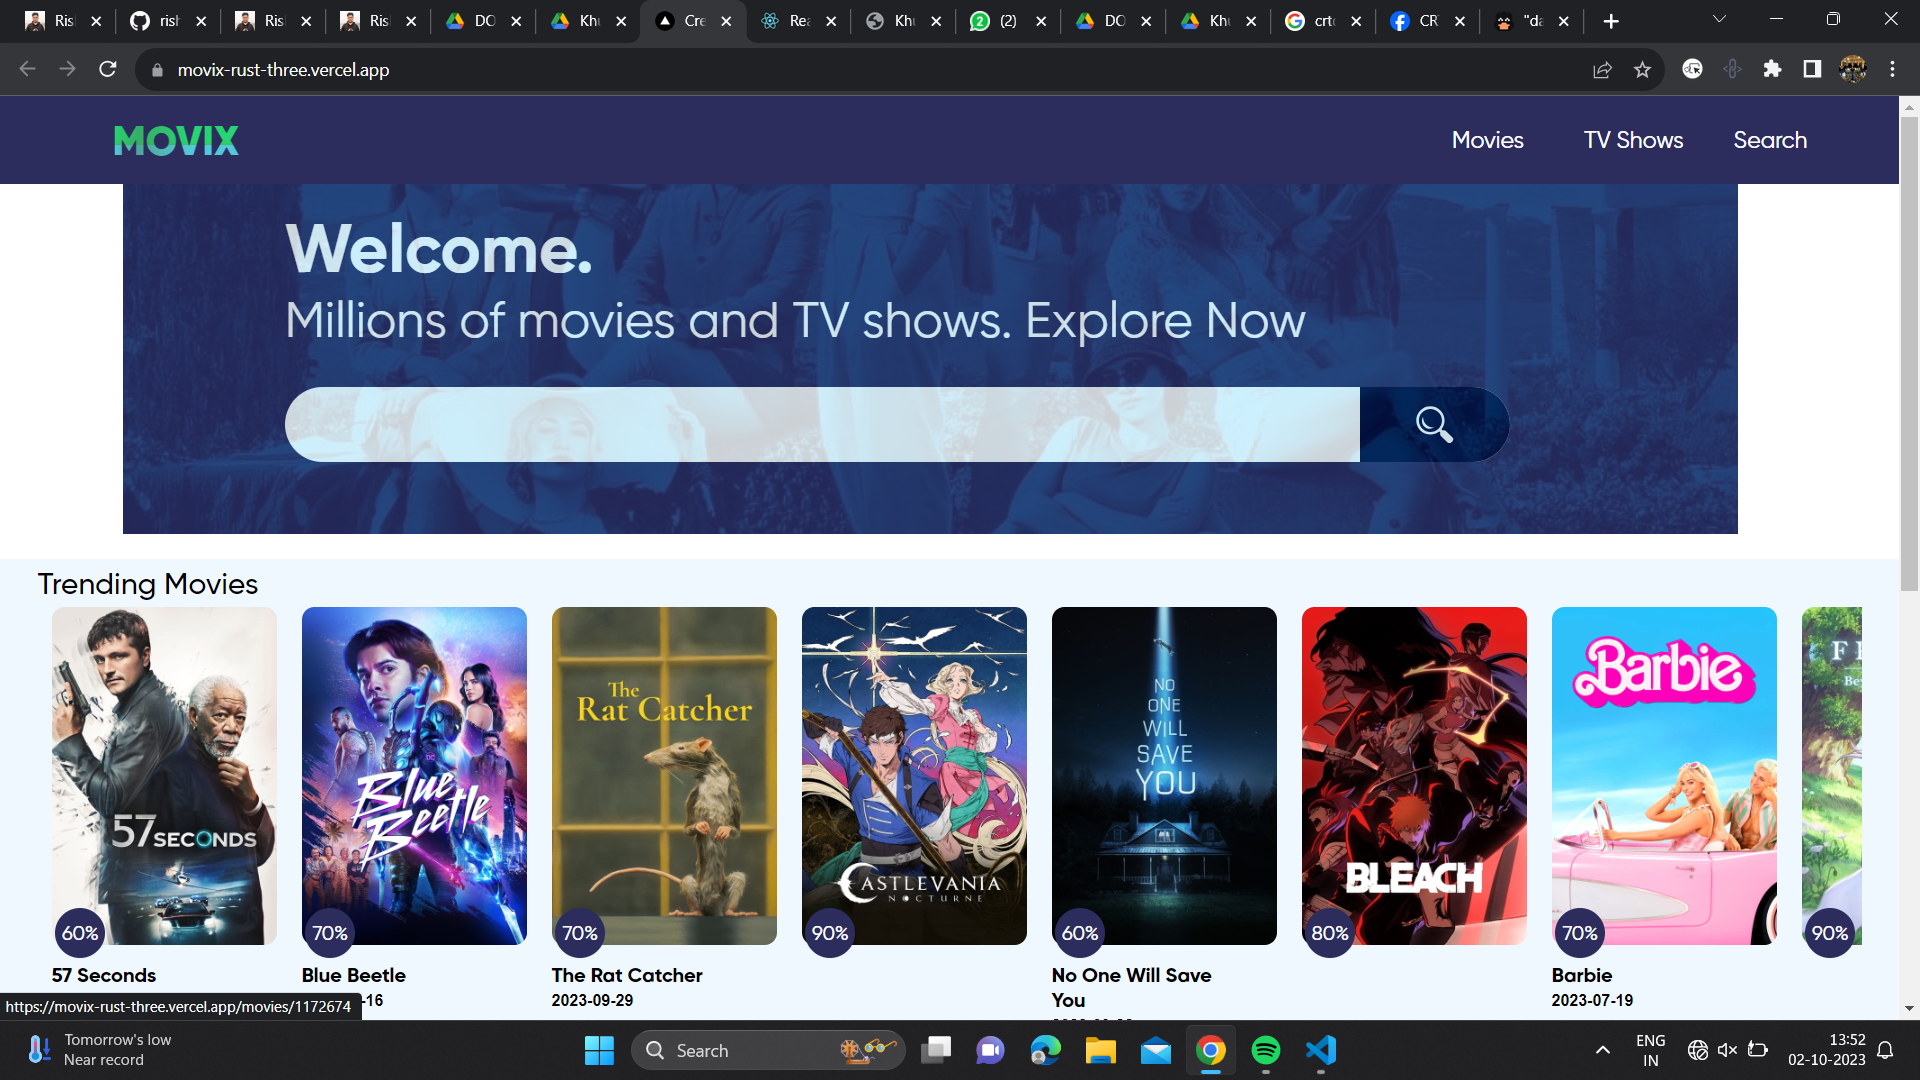The image size is (1920, 1080).
Task: Open Visual Studio Code from taskbar
Action: coord(1321,1050)
